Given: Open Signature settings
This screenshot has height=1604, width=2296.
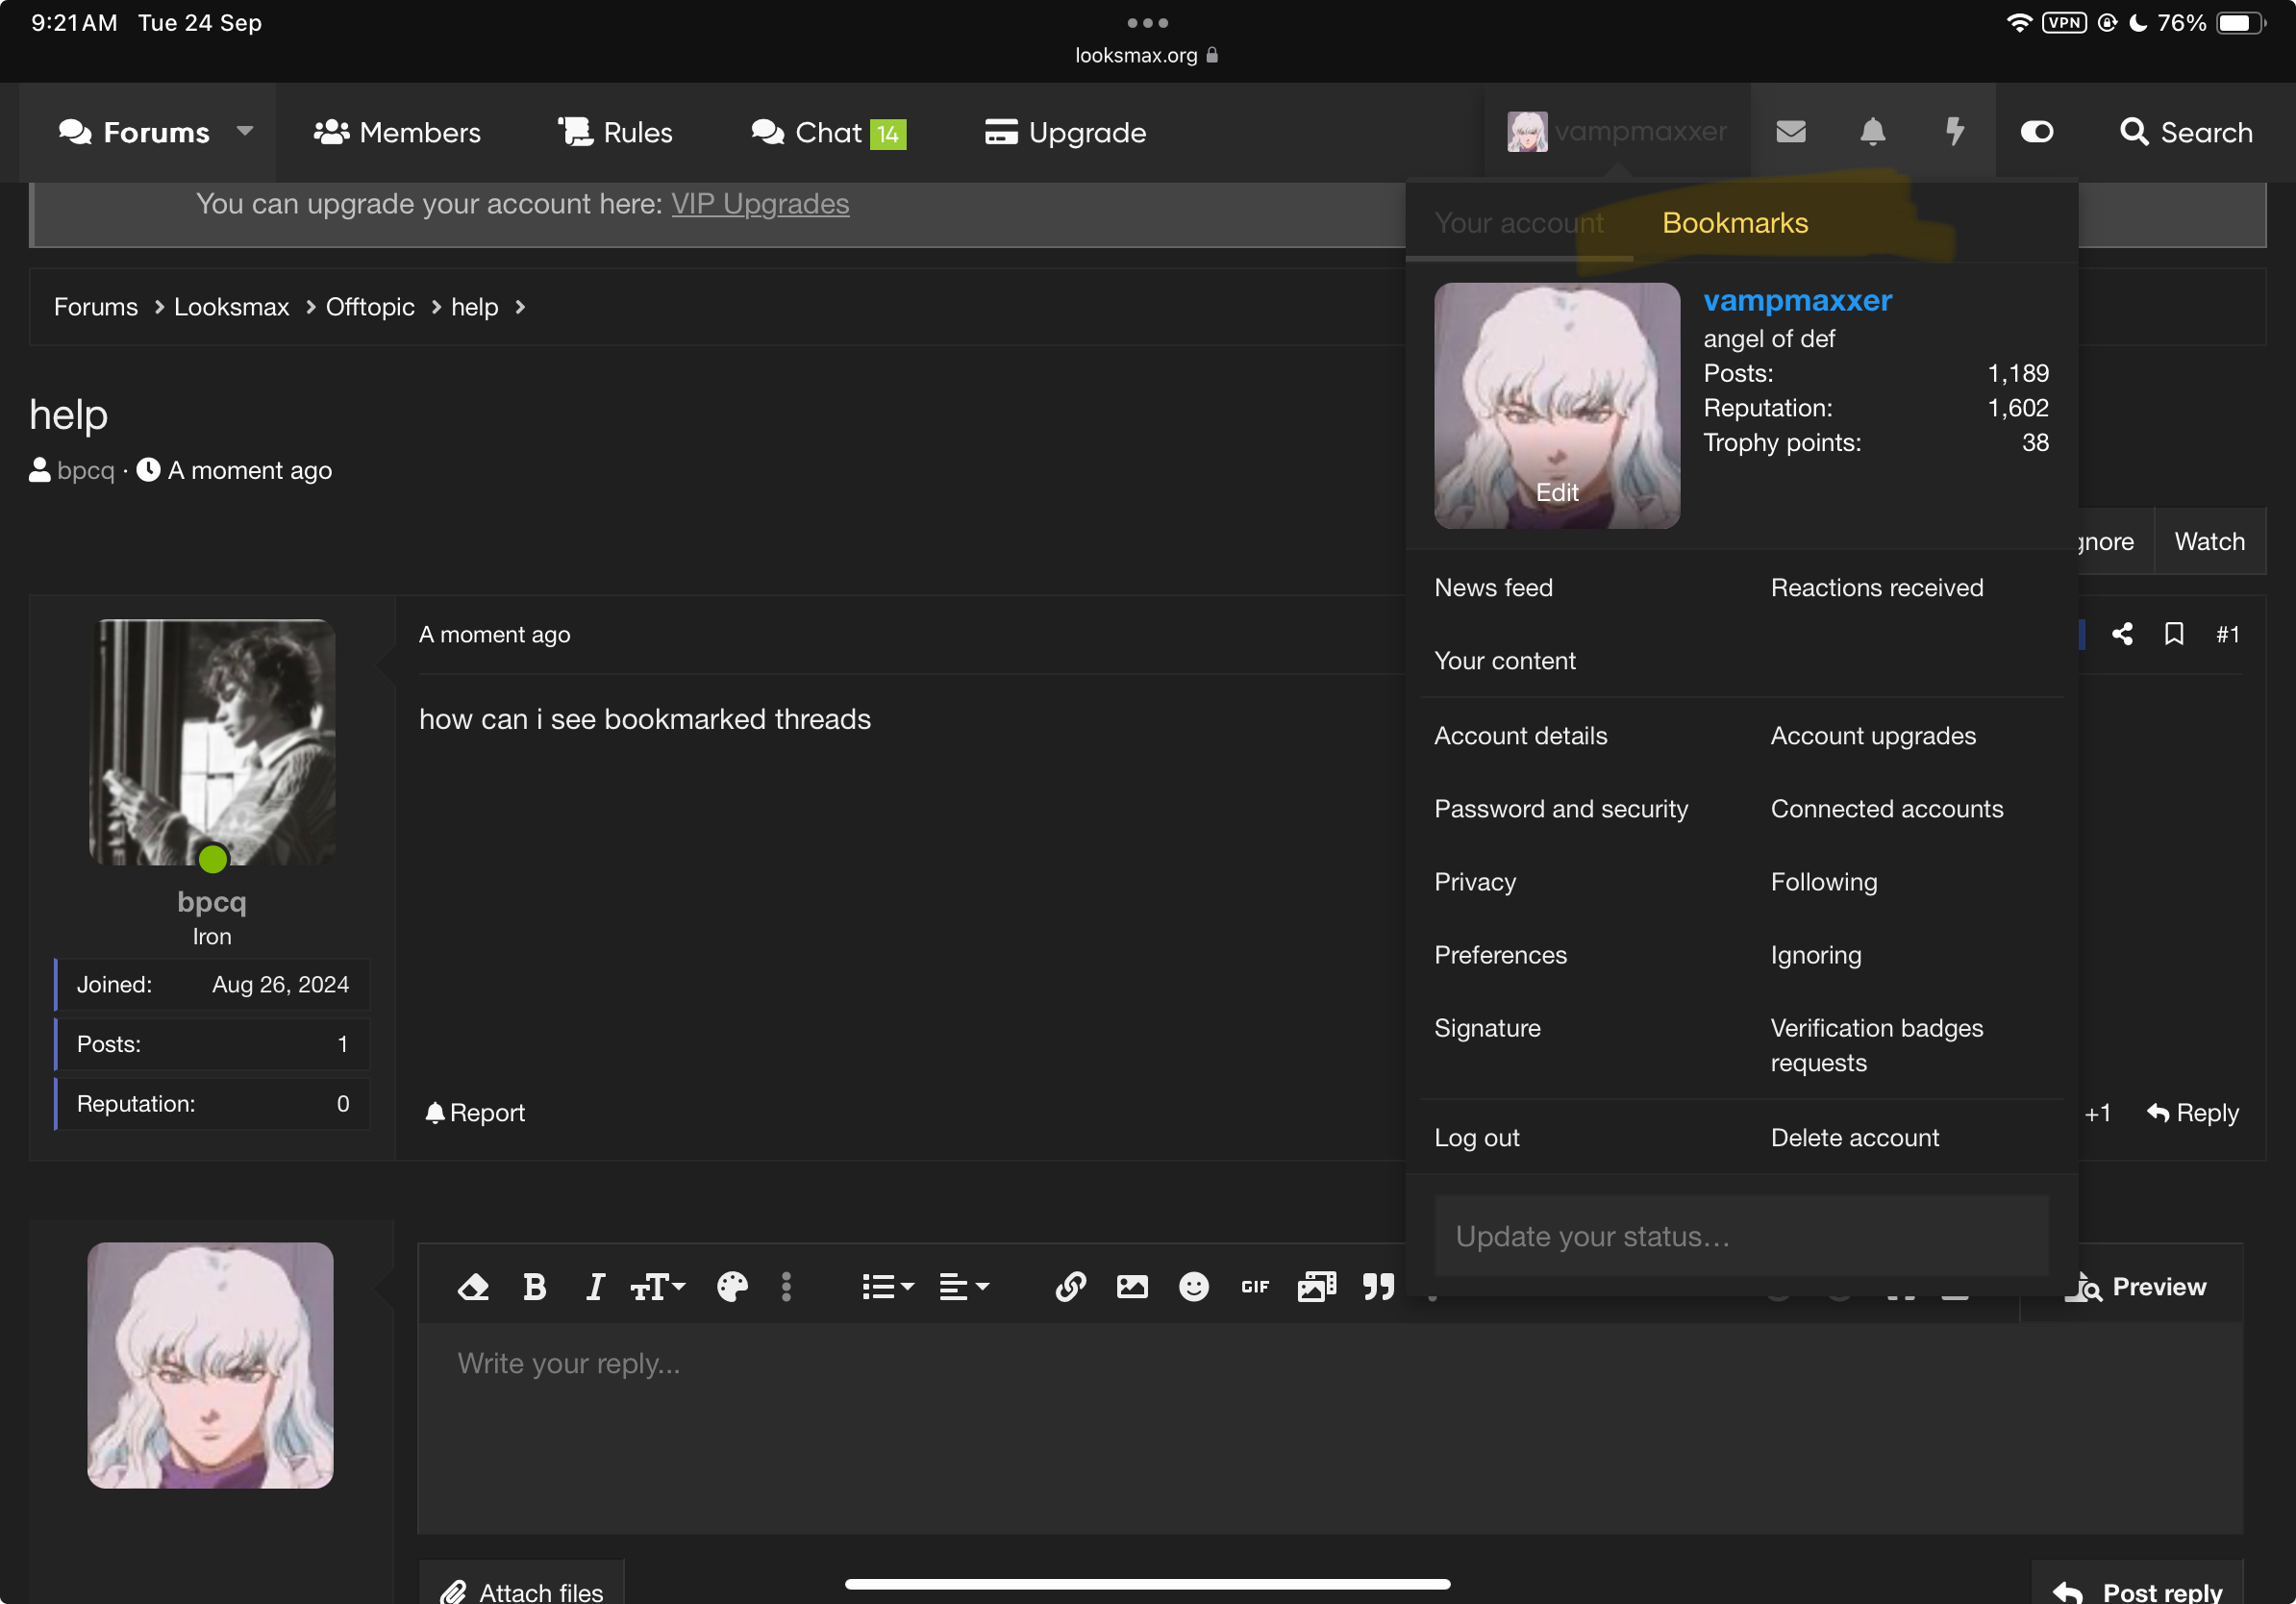Looking at the screenshot, I should point(1487,1028).
